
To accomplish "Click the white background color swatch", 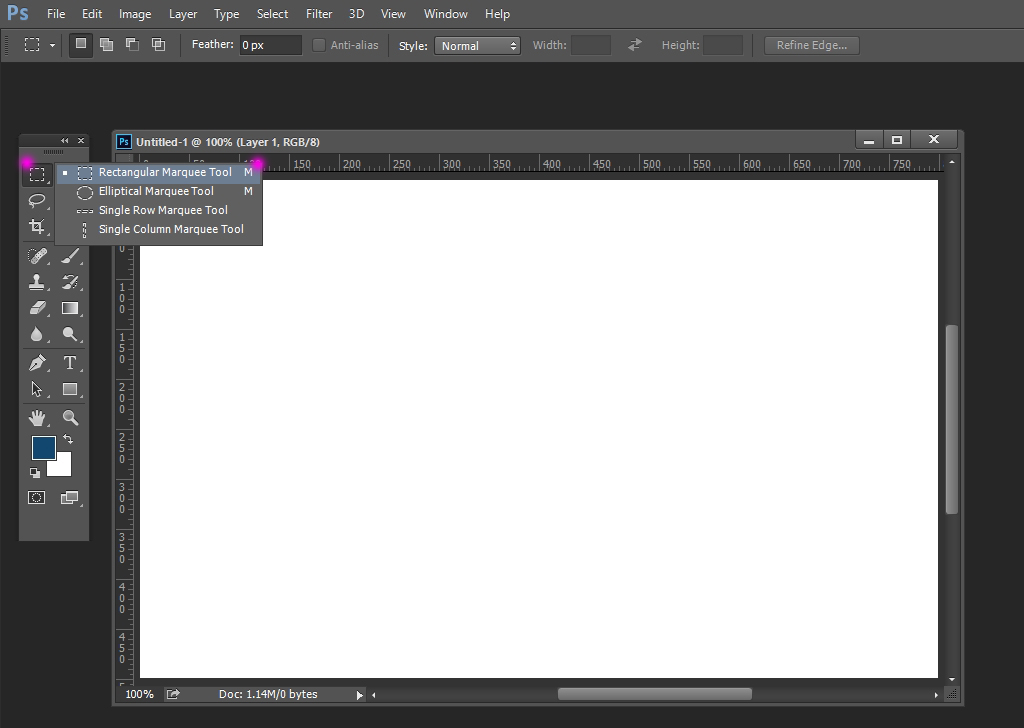I will pyautogui.click(x=63, y=467).
